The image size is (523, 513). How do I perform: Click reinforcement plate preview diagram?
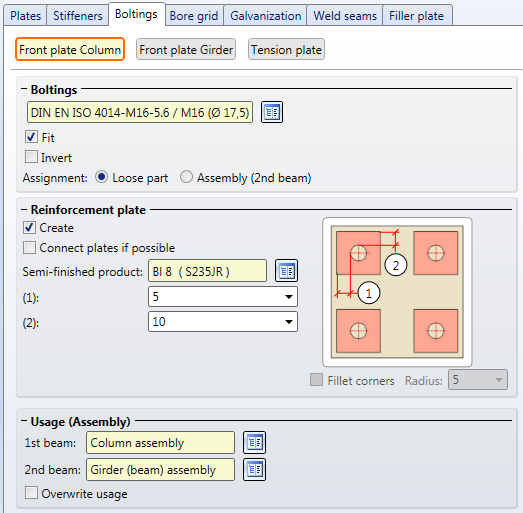pos(397,292)
